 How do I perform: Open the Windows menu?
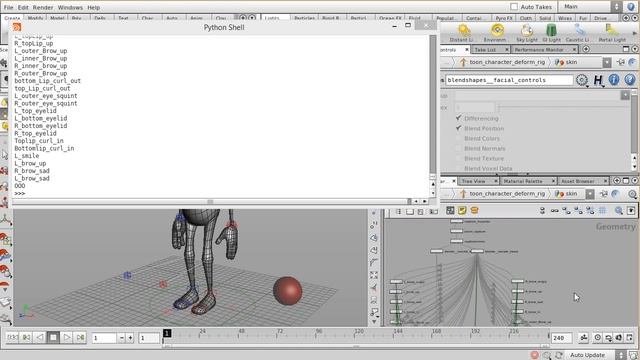point(70,7)
